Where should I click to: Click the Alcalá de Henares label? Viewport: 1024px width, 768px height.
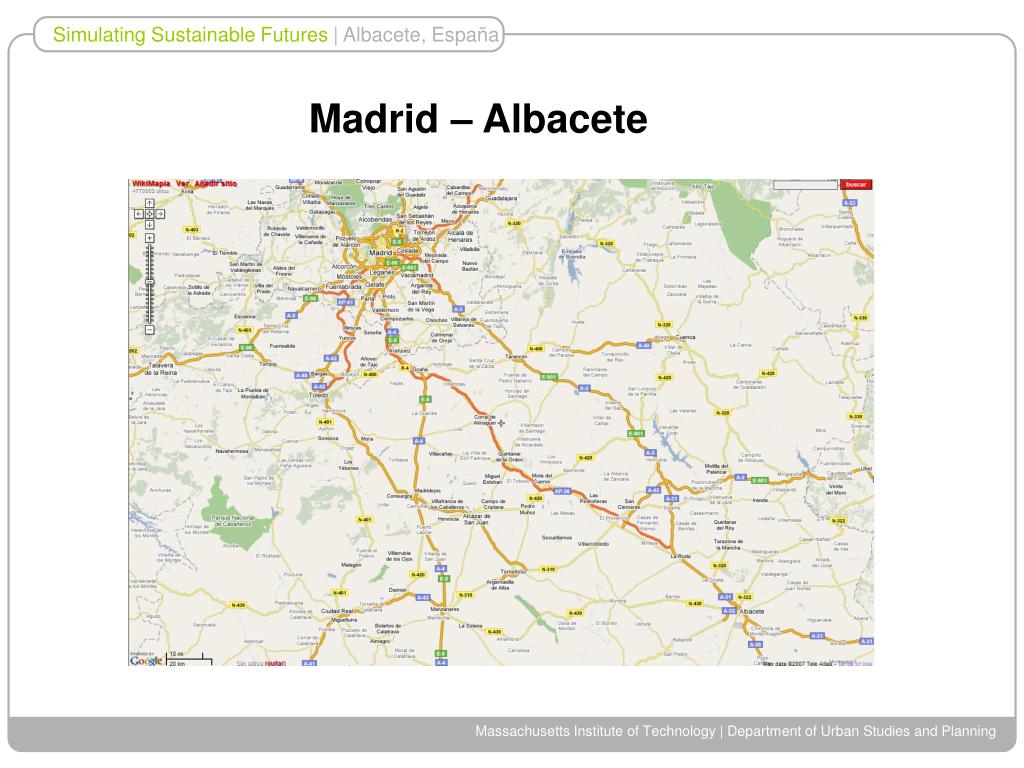click(460, 236)
